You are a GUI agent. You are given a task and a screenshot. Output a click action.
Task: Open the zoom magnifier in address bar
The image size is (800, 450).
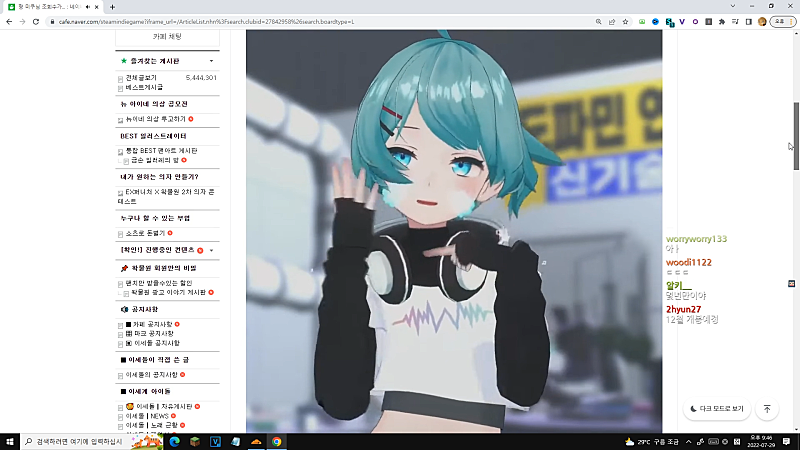point(598,22)
